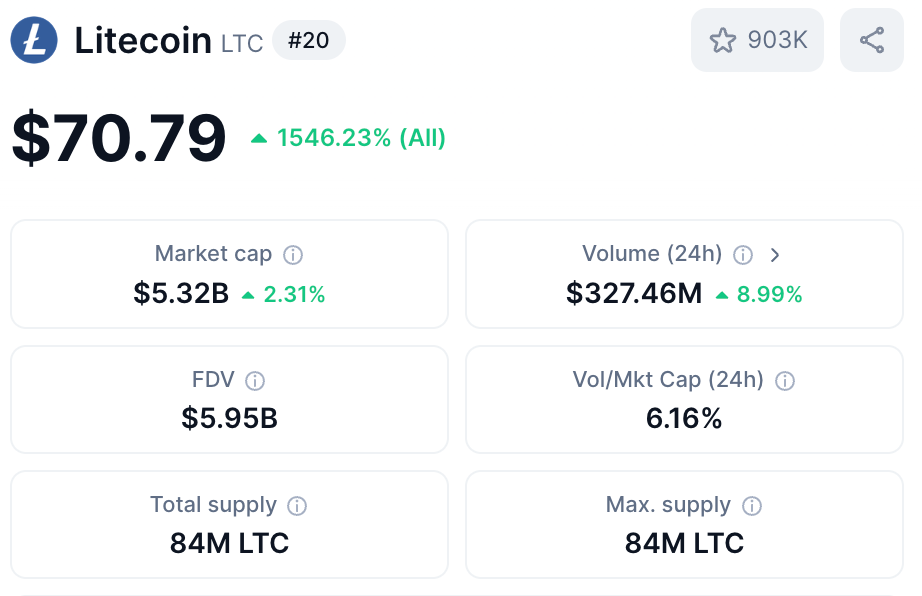Click the Max. supply info icon
The image size is (922, 596).
(752, 505)
